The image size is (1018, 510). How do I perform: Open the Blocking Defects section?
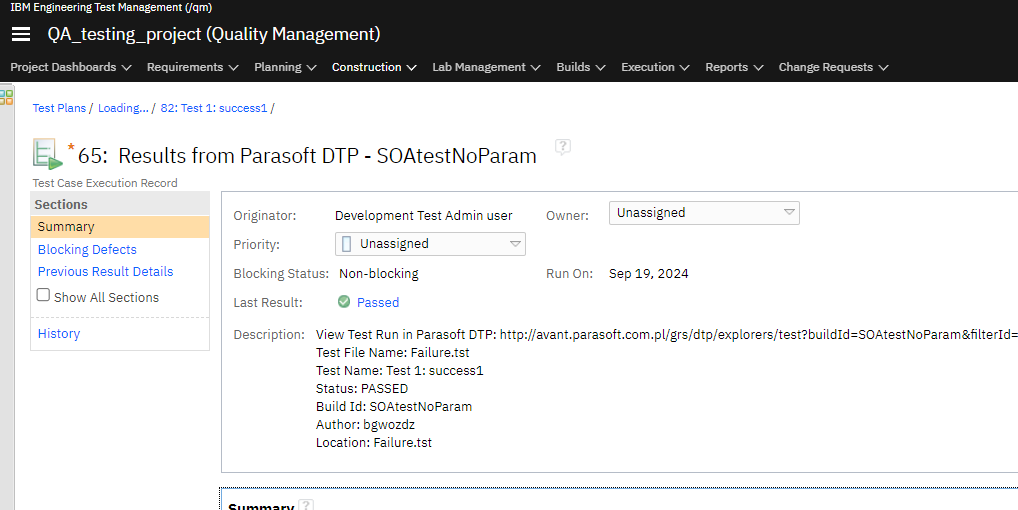pos(87,249)
